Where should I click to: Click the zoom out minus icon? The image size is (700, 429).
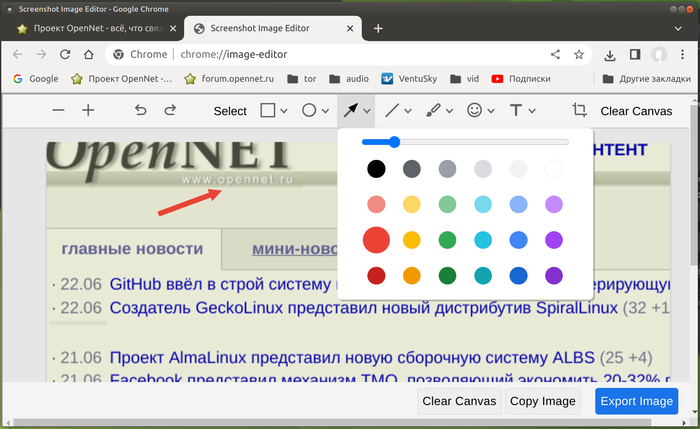tap(59, 111)
